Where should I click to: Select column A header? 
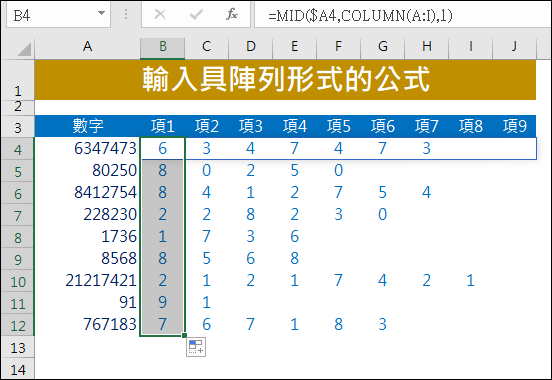(x=87, y=46)
